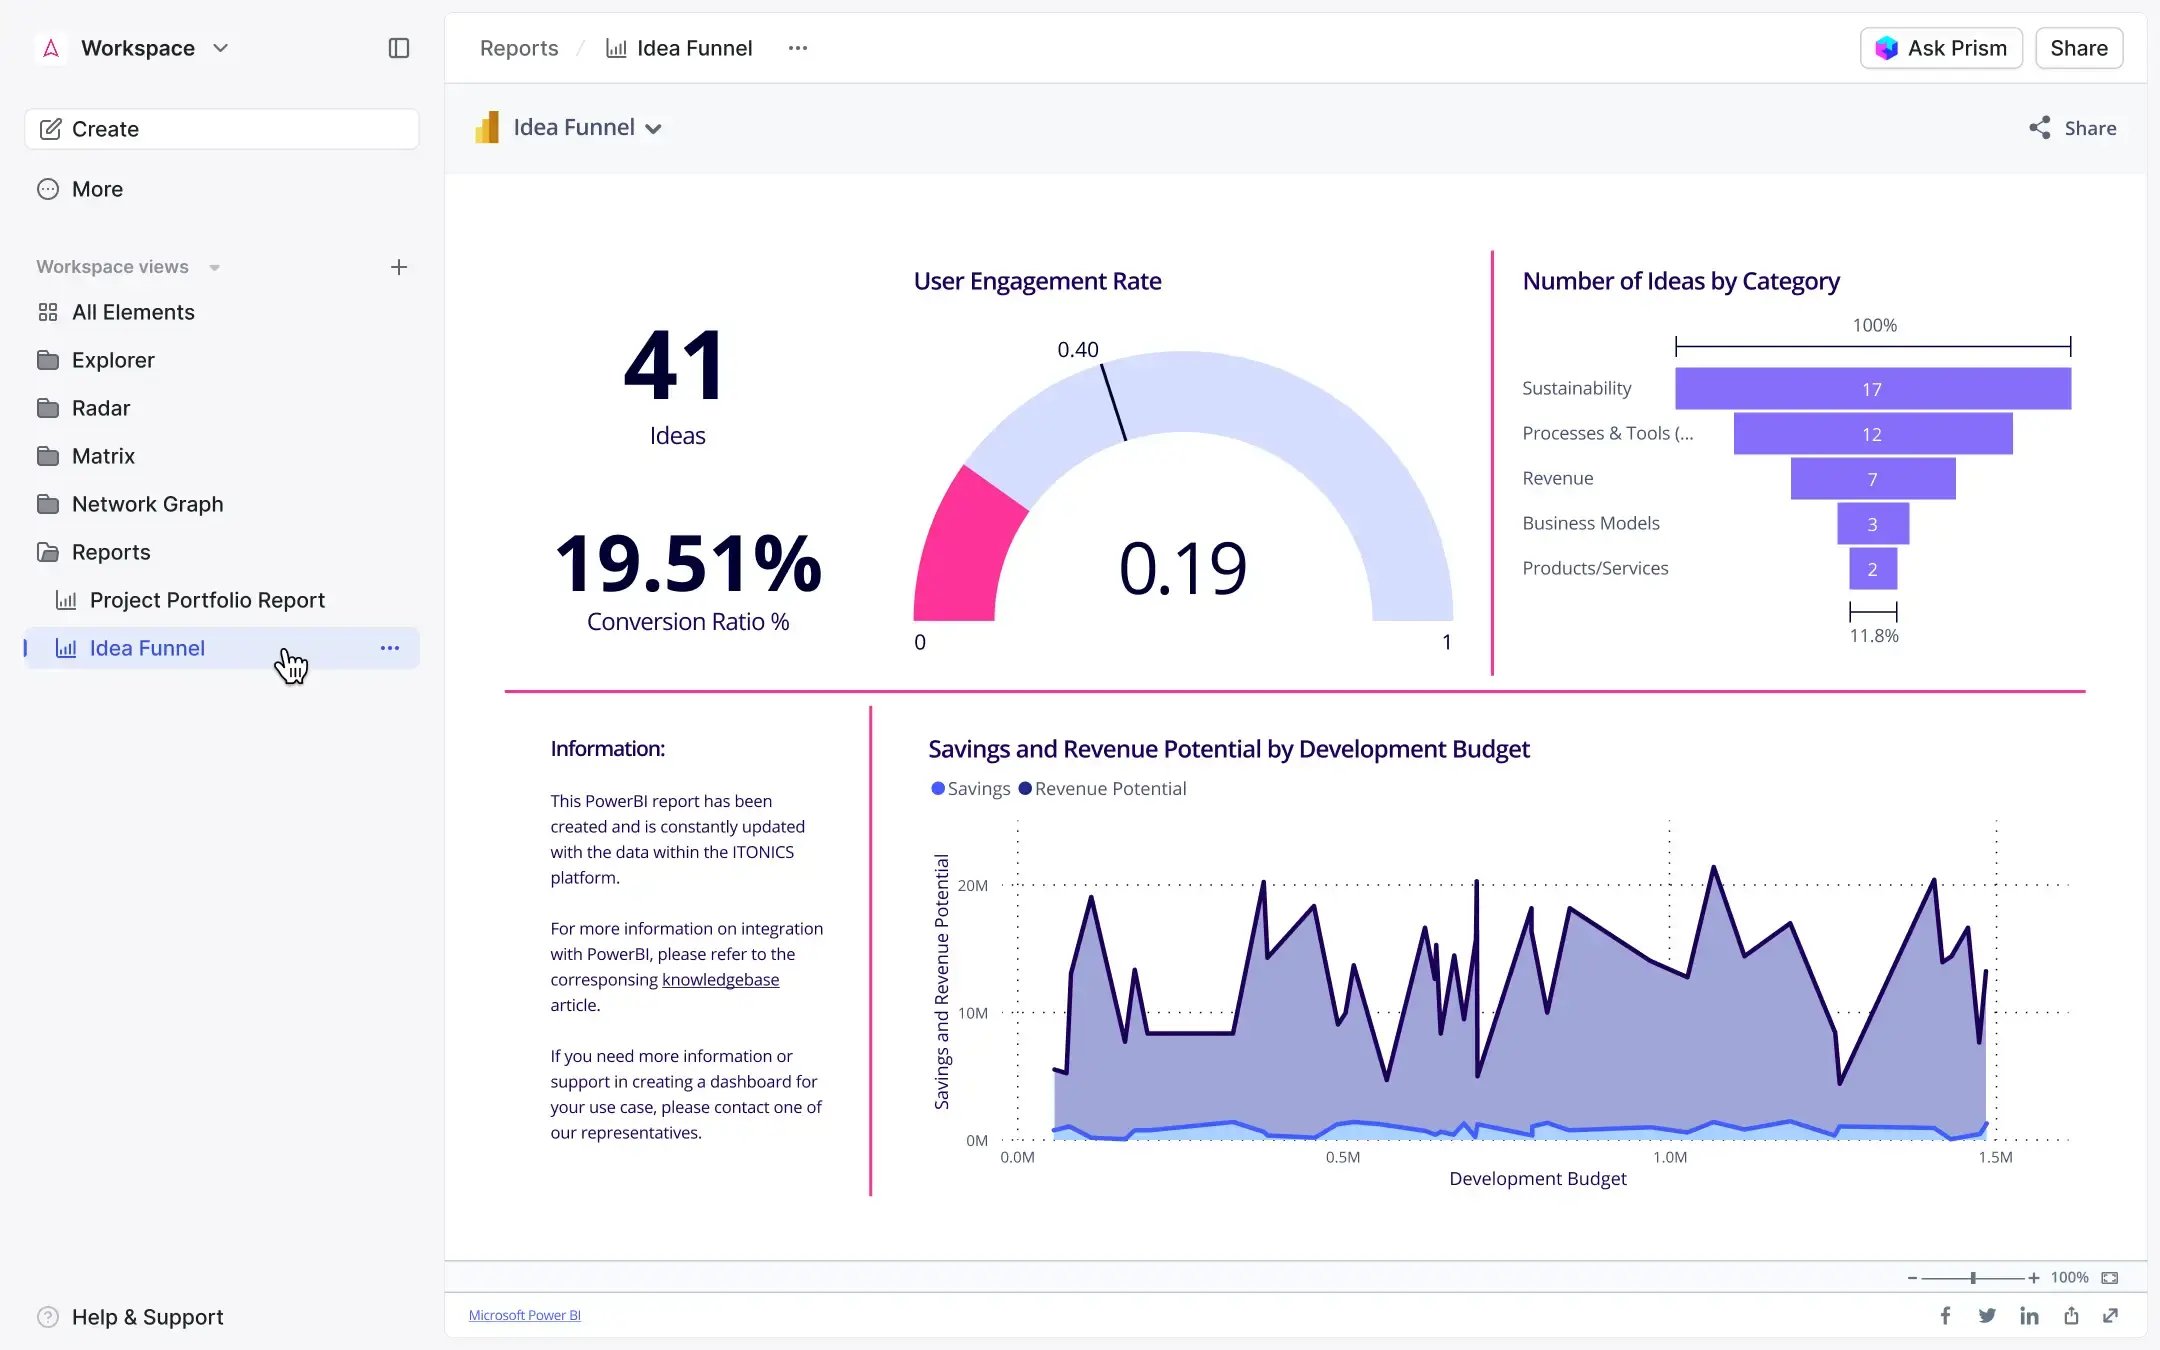Open the knowledgebase link
This screenshot has height=1350, width=2160.
[x=720, y=980]
